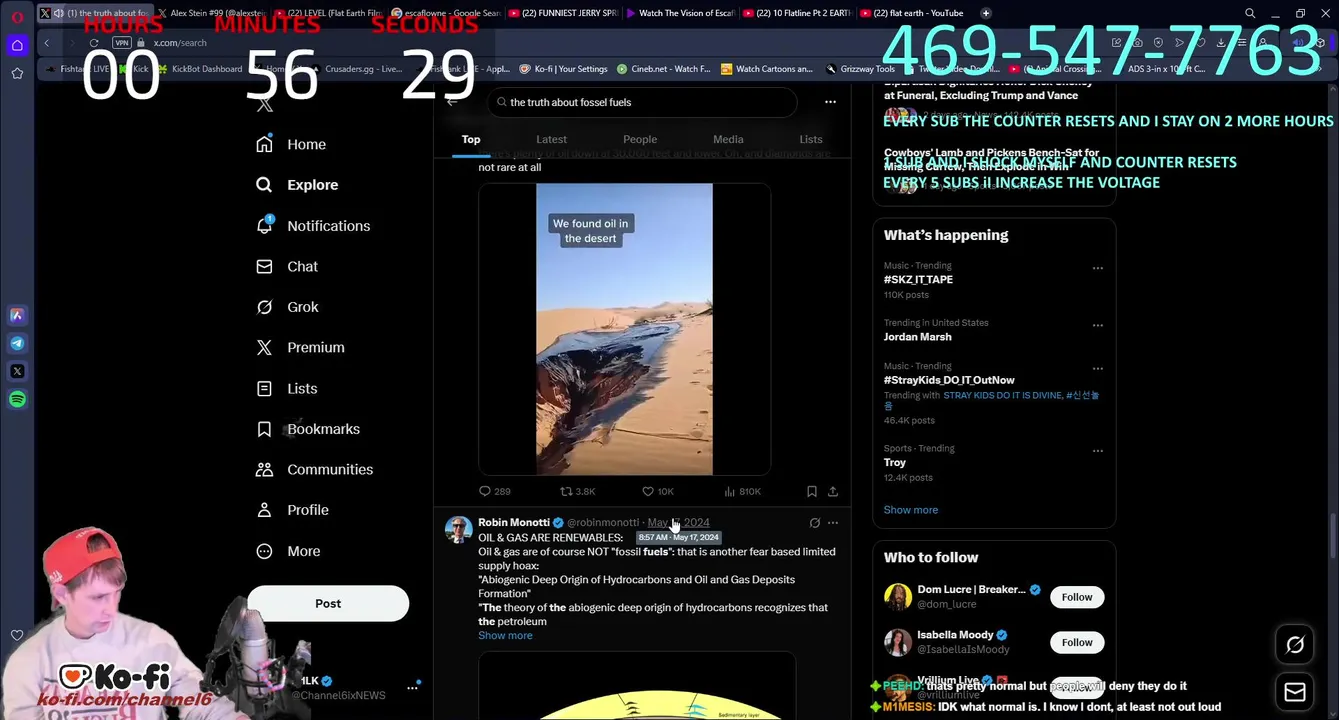Image resolution: width=1339 pixels, height=720 pixels.
Task: Like the oil desert post (10K)
Action: (658, 491)
